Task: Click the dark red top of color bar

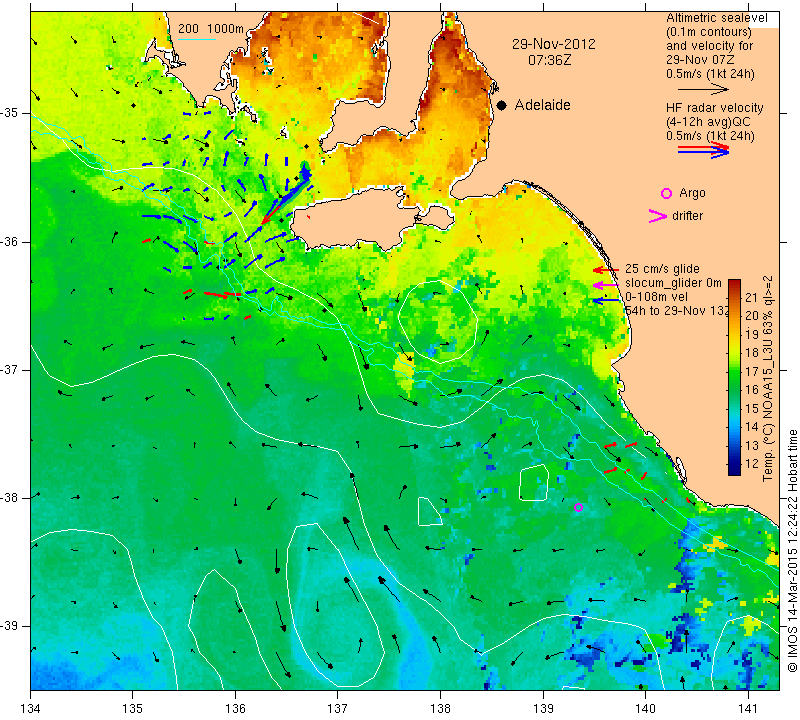Action: [x=734, y=284]
